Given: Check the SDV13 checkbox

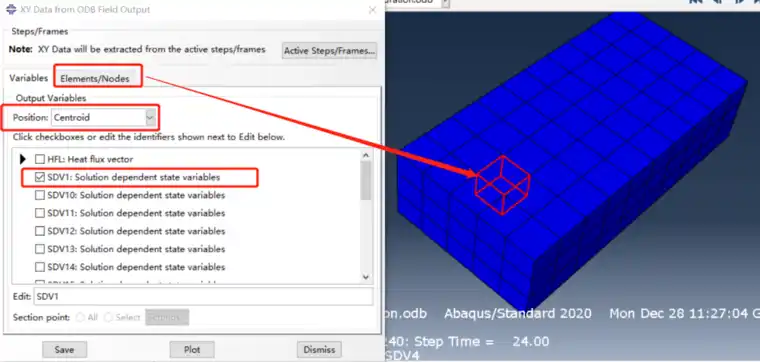Looking at the screenshot, I should [x=40, y=249].
